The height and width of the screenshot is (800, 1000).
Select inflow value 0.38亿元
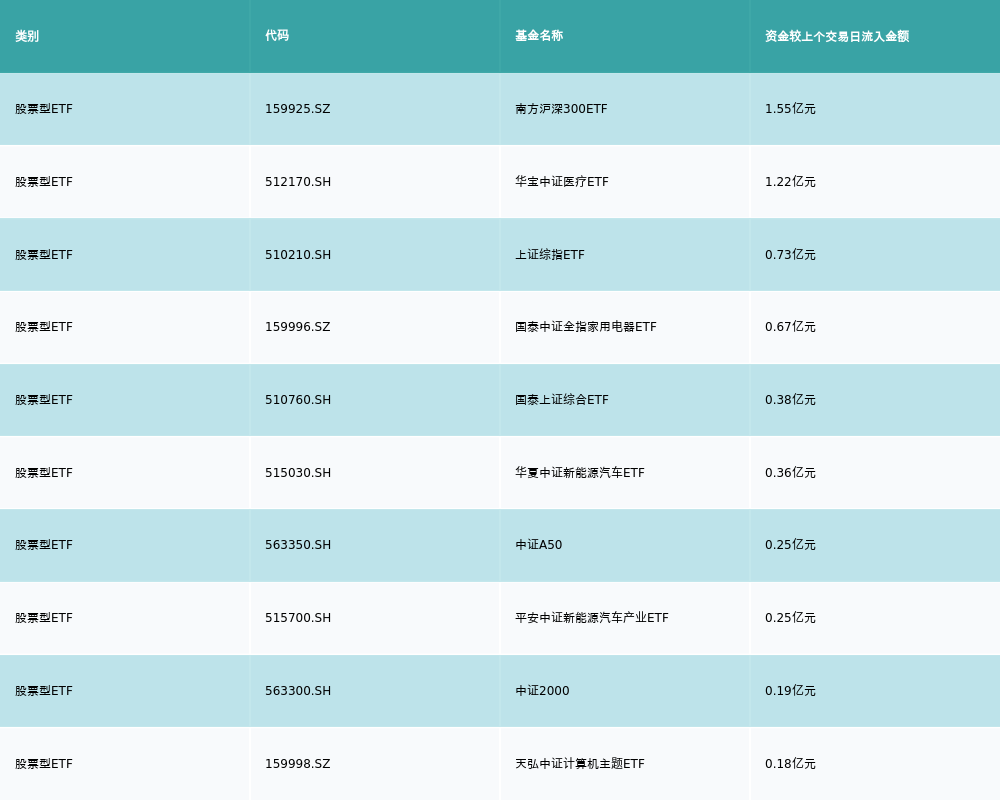[x=790, y=400]
